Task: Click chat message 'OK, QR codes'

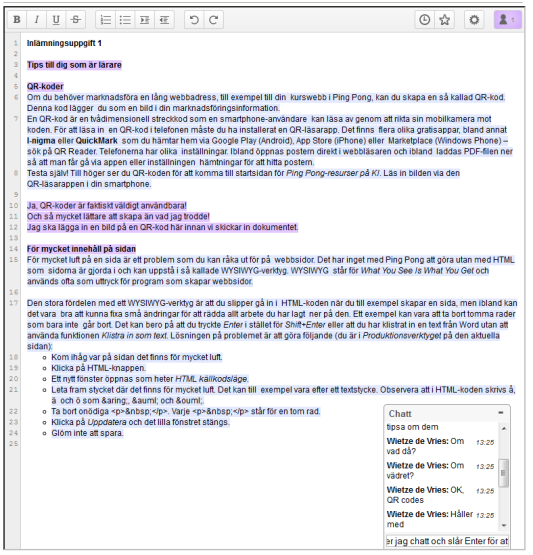Action: pyautogui.click(x=425, y=495)
